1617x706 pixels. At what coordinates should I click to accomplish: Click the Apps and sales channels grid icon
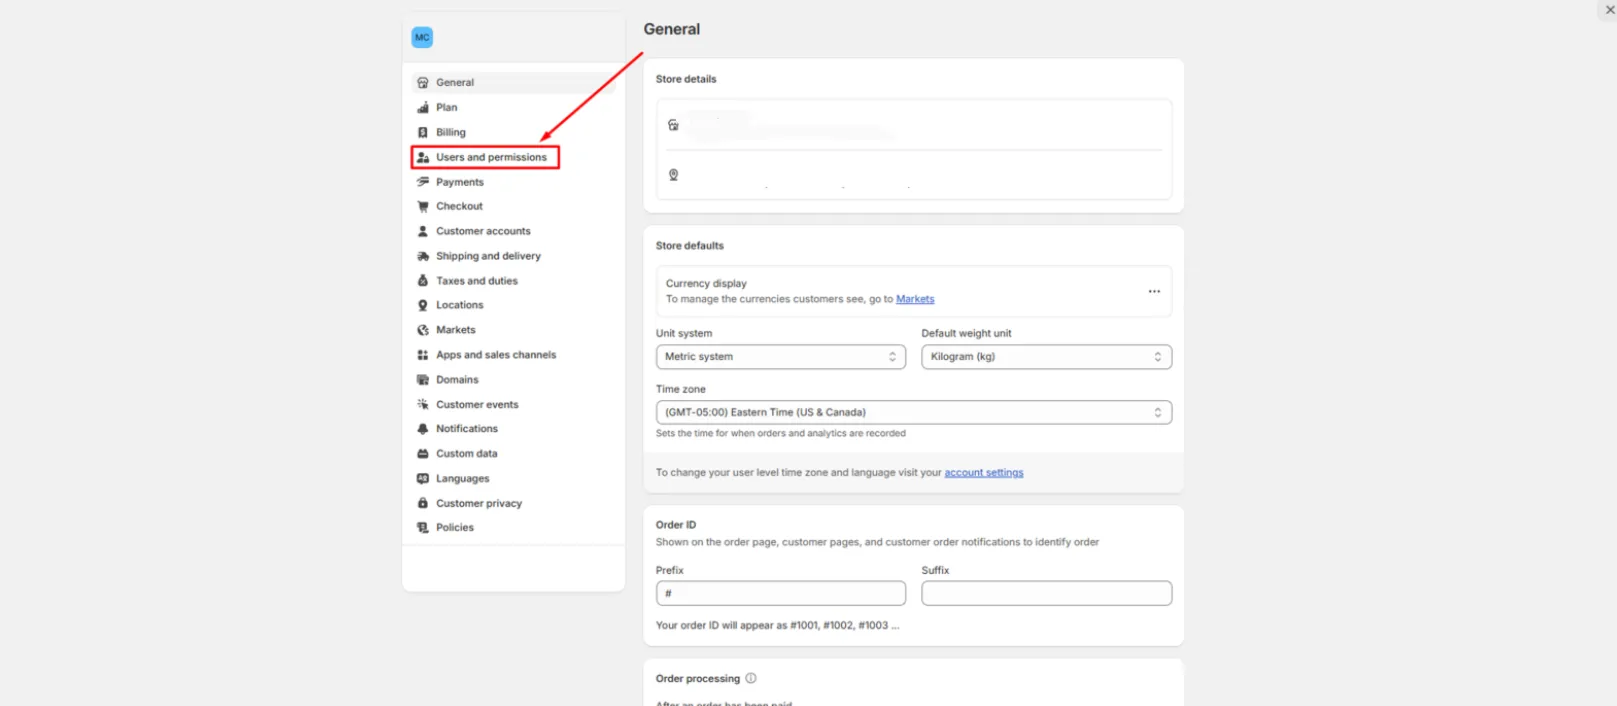(423, 355)
